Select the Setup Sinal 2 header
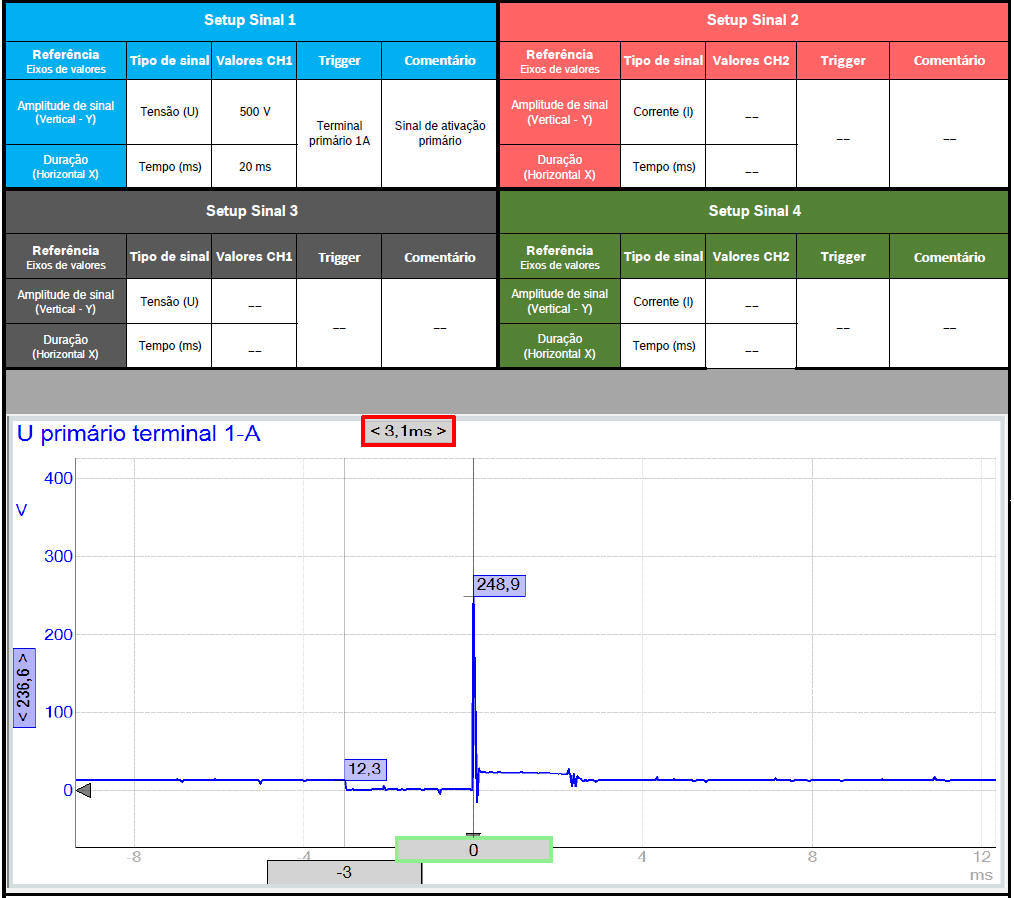The height and width of the screenshot is (898, 1014). [x=753, y=20]
